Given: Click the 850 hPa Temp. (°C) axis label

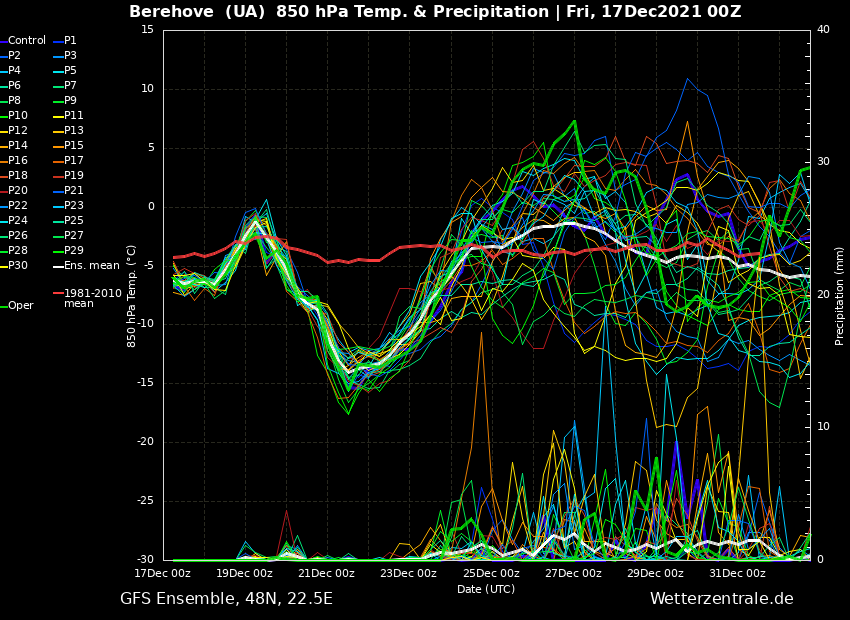Looking at the screenshot, I should pyautogui.click(x=132, y=295).
